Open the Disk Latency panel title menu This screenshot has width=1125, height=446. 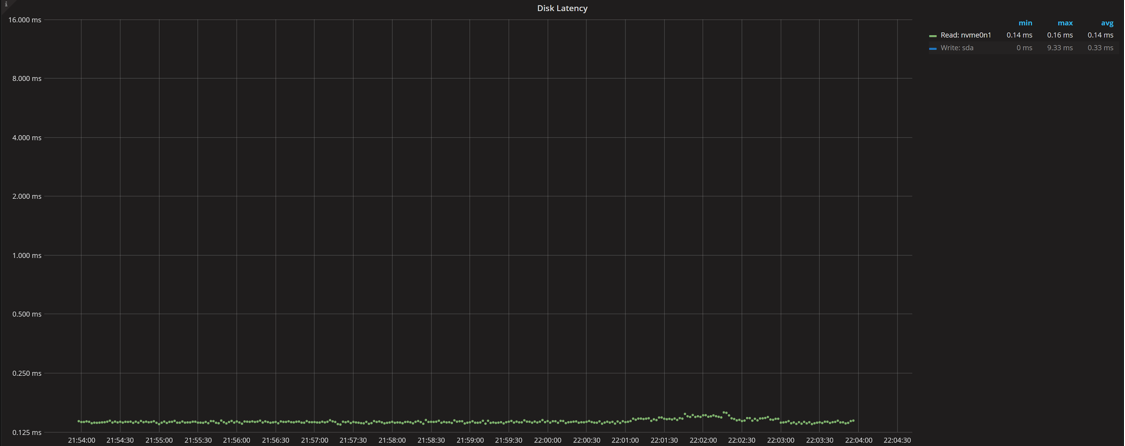pyautogui.click(x=562, y=8)
